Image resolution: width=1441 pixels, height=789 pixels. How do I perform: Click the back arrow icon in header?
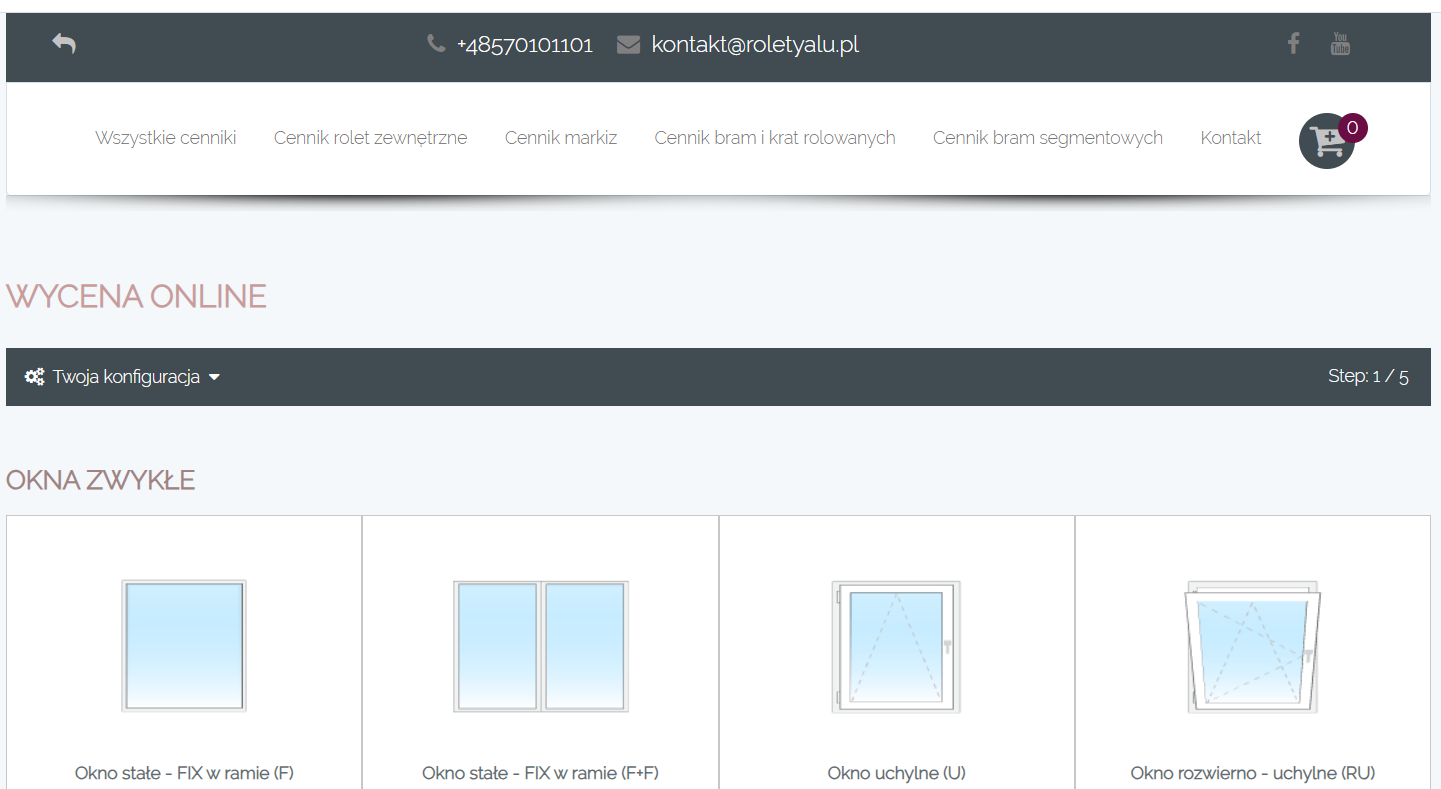[64, 44]
